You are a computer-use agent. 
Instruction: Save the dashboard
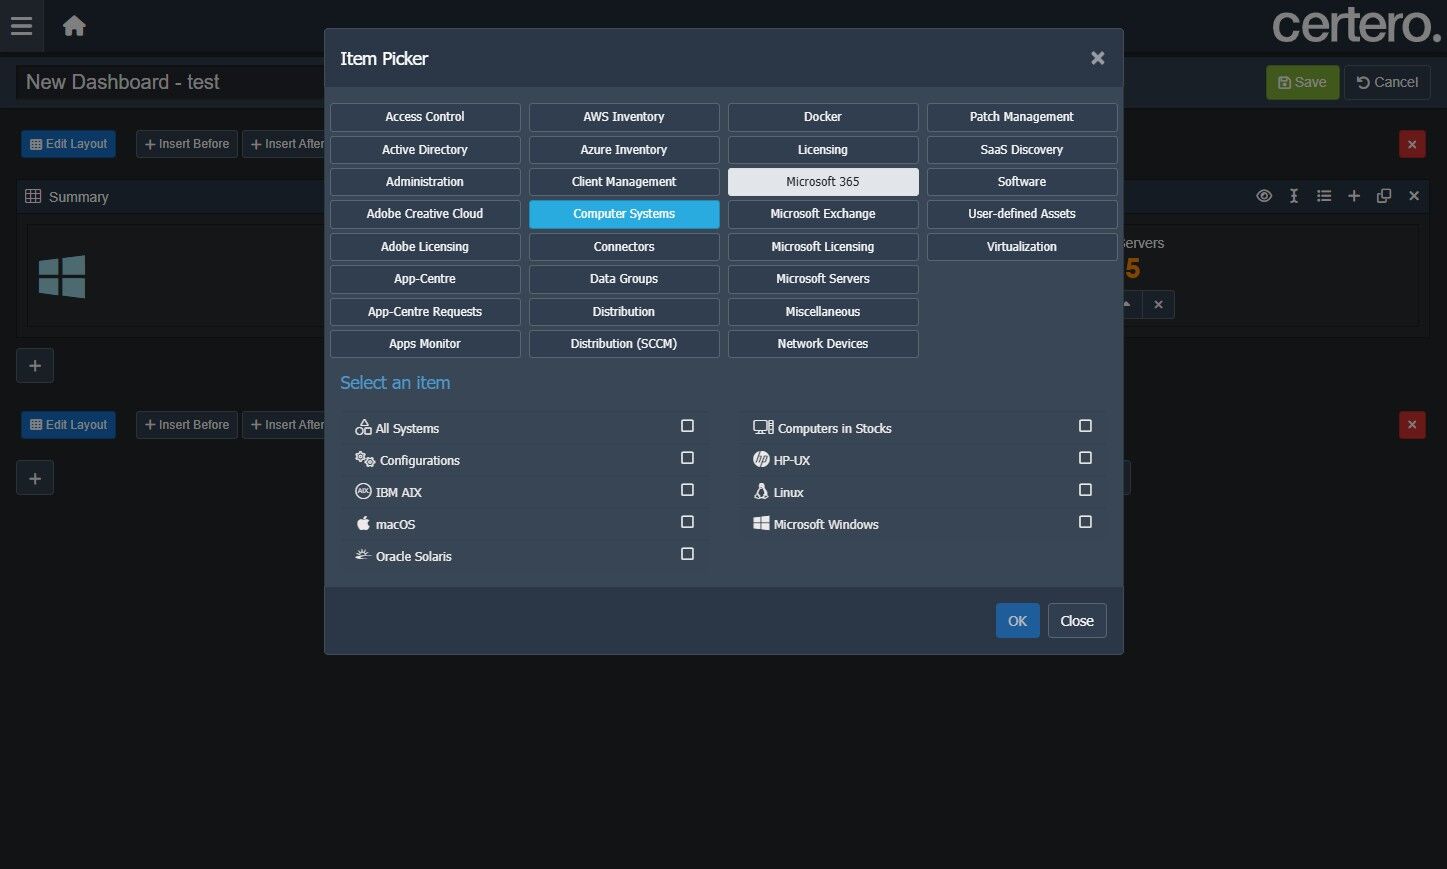(x=1302, y=82)
